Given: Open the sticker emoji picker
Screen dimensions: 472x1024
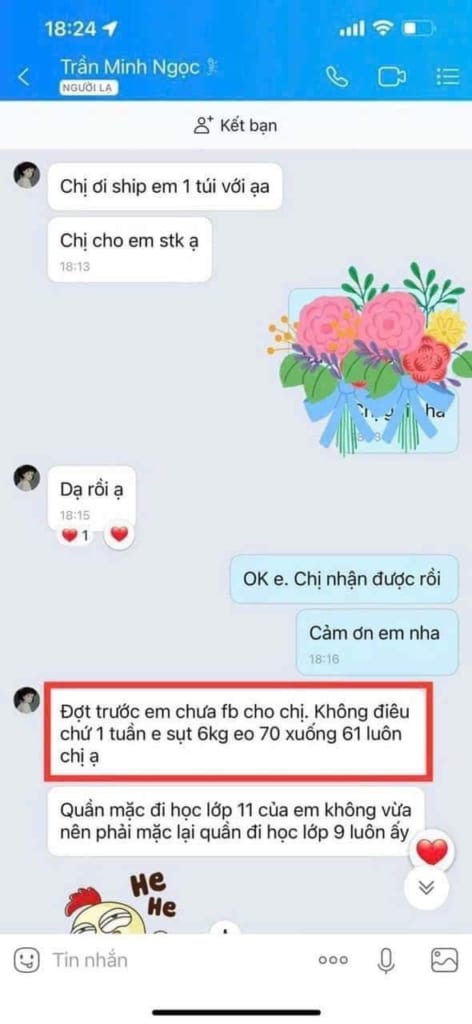Looking at the screenshot, I should point(25,960).
